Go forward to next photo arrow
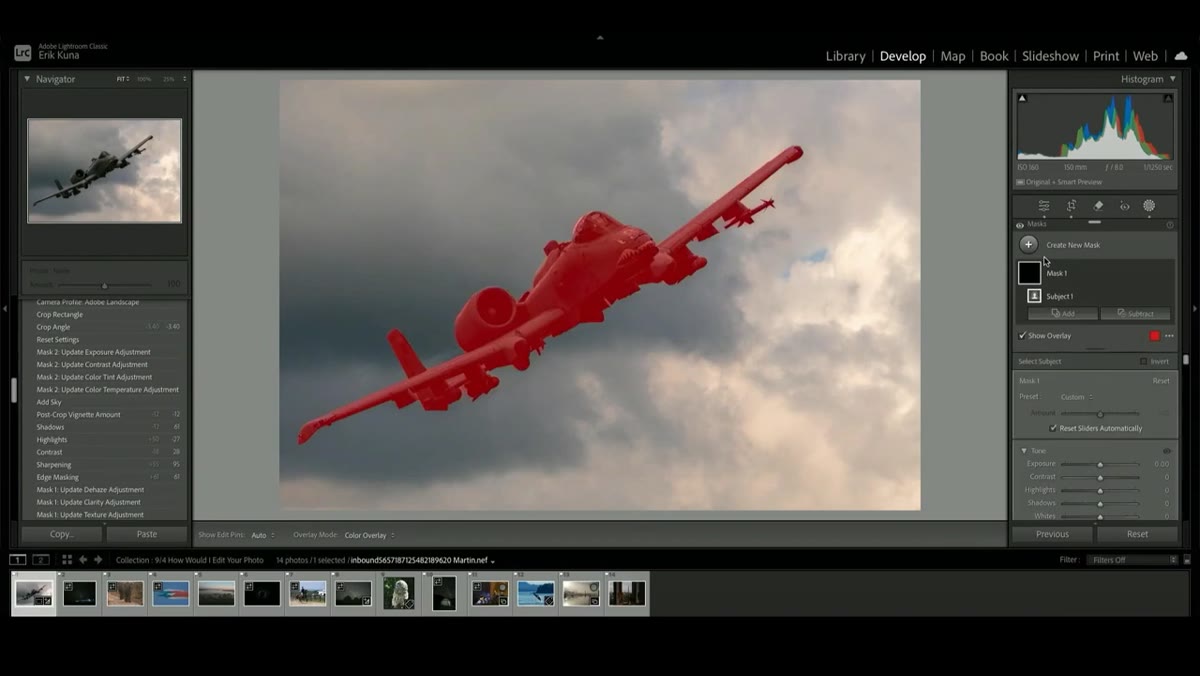1200x676 pixels. pyautogui.click(x=98, y=560)
